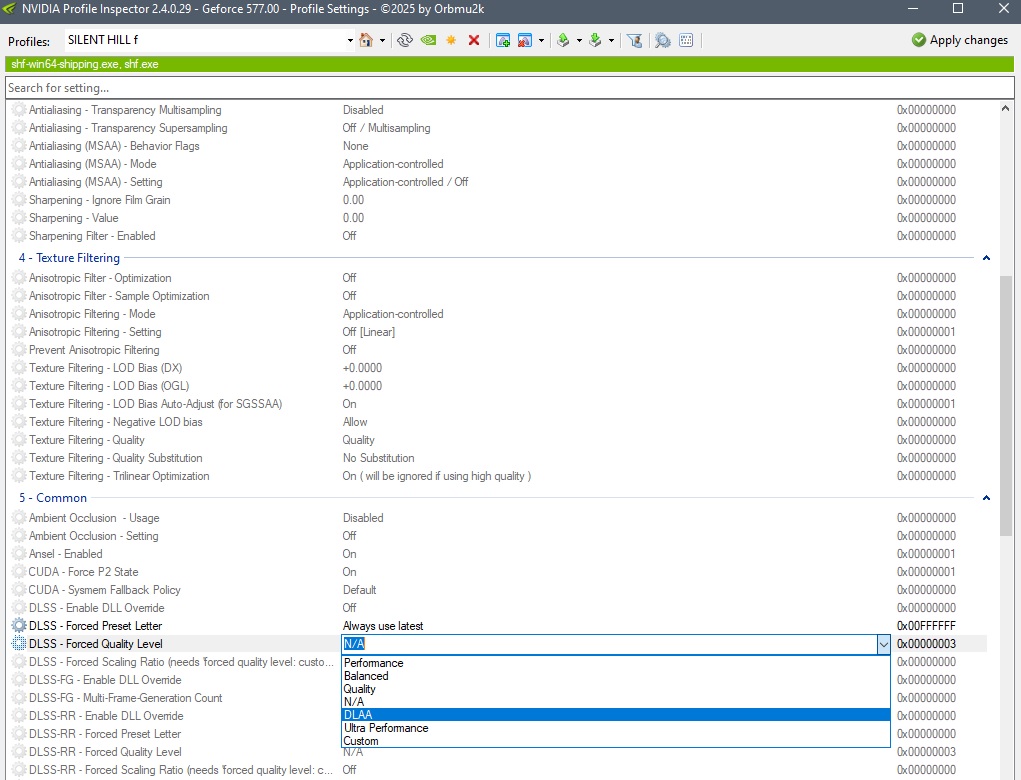Open the export profiles dropdown arrow

coord(579,40)
